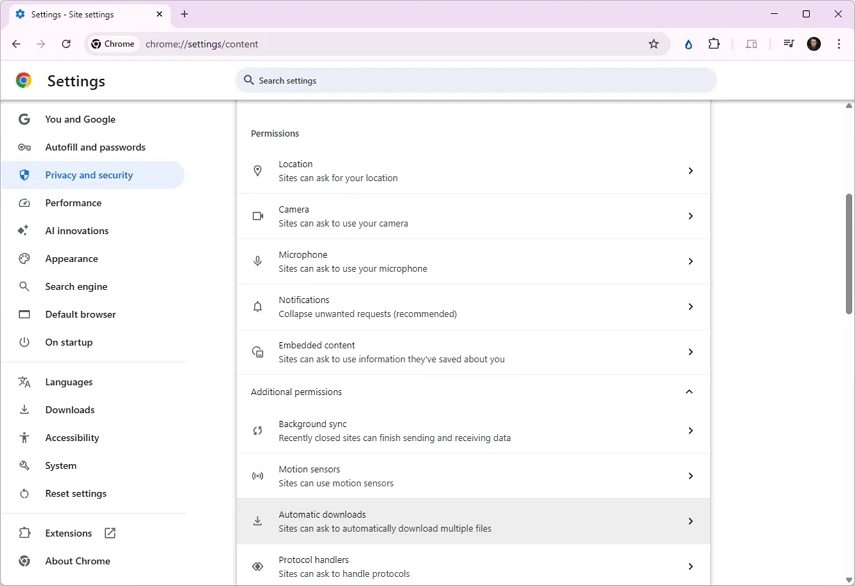Image resolution: width=855 pixels, height=586 pixels.
Task: Open the Extensions puzzle icon
Action: tap(713, 44)
